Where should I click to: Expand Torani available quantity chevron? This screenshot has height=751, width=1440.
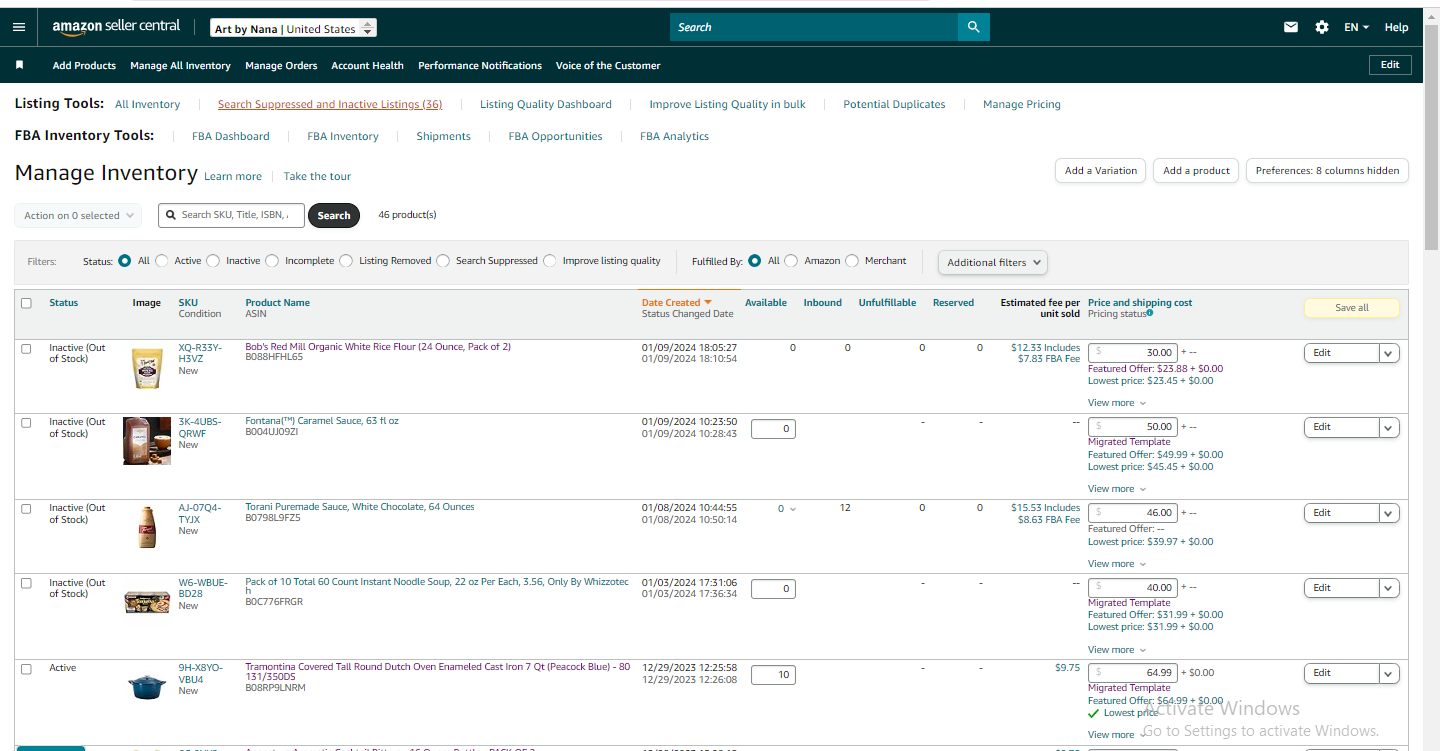[x=793, y=509]
